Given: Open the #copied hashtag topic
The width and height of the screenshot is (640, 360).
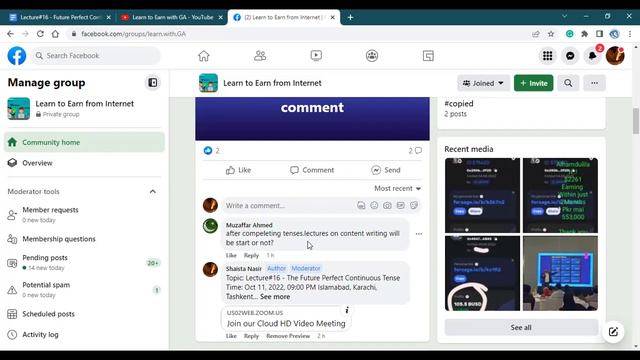Looking at the screenshot, I should (x=459, y=104).
